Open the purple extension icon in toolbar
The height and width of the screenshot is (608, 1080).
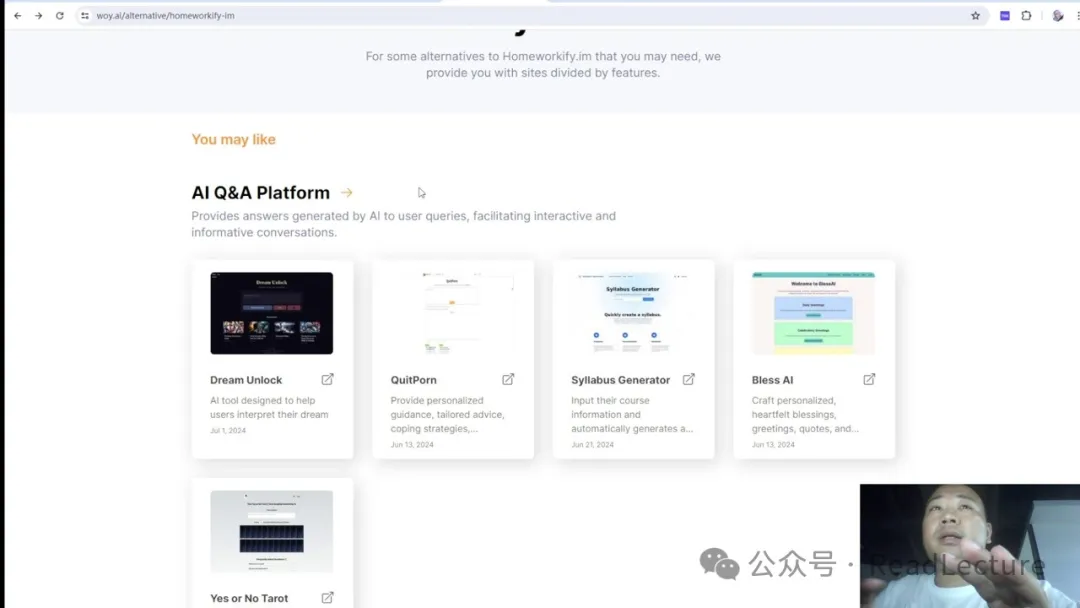tap(1005, 16)
